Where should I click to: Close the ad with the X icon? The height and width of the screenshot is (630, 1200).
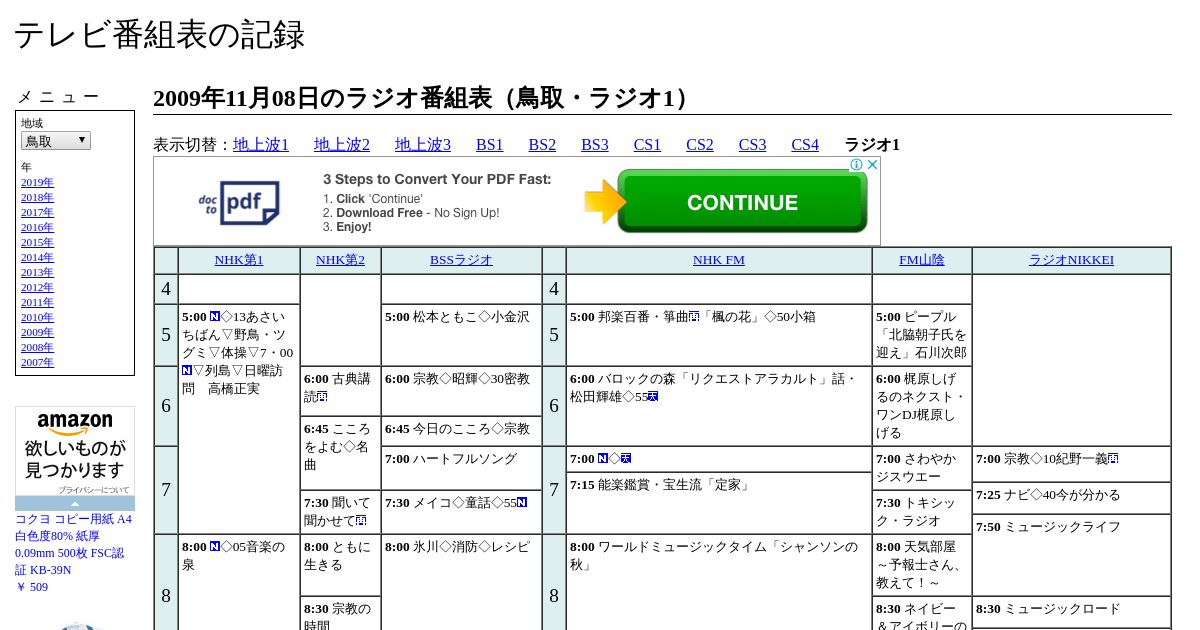point(872,165)
